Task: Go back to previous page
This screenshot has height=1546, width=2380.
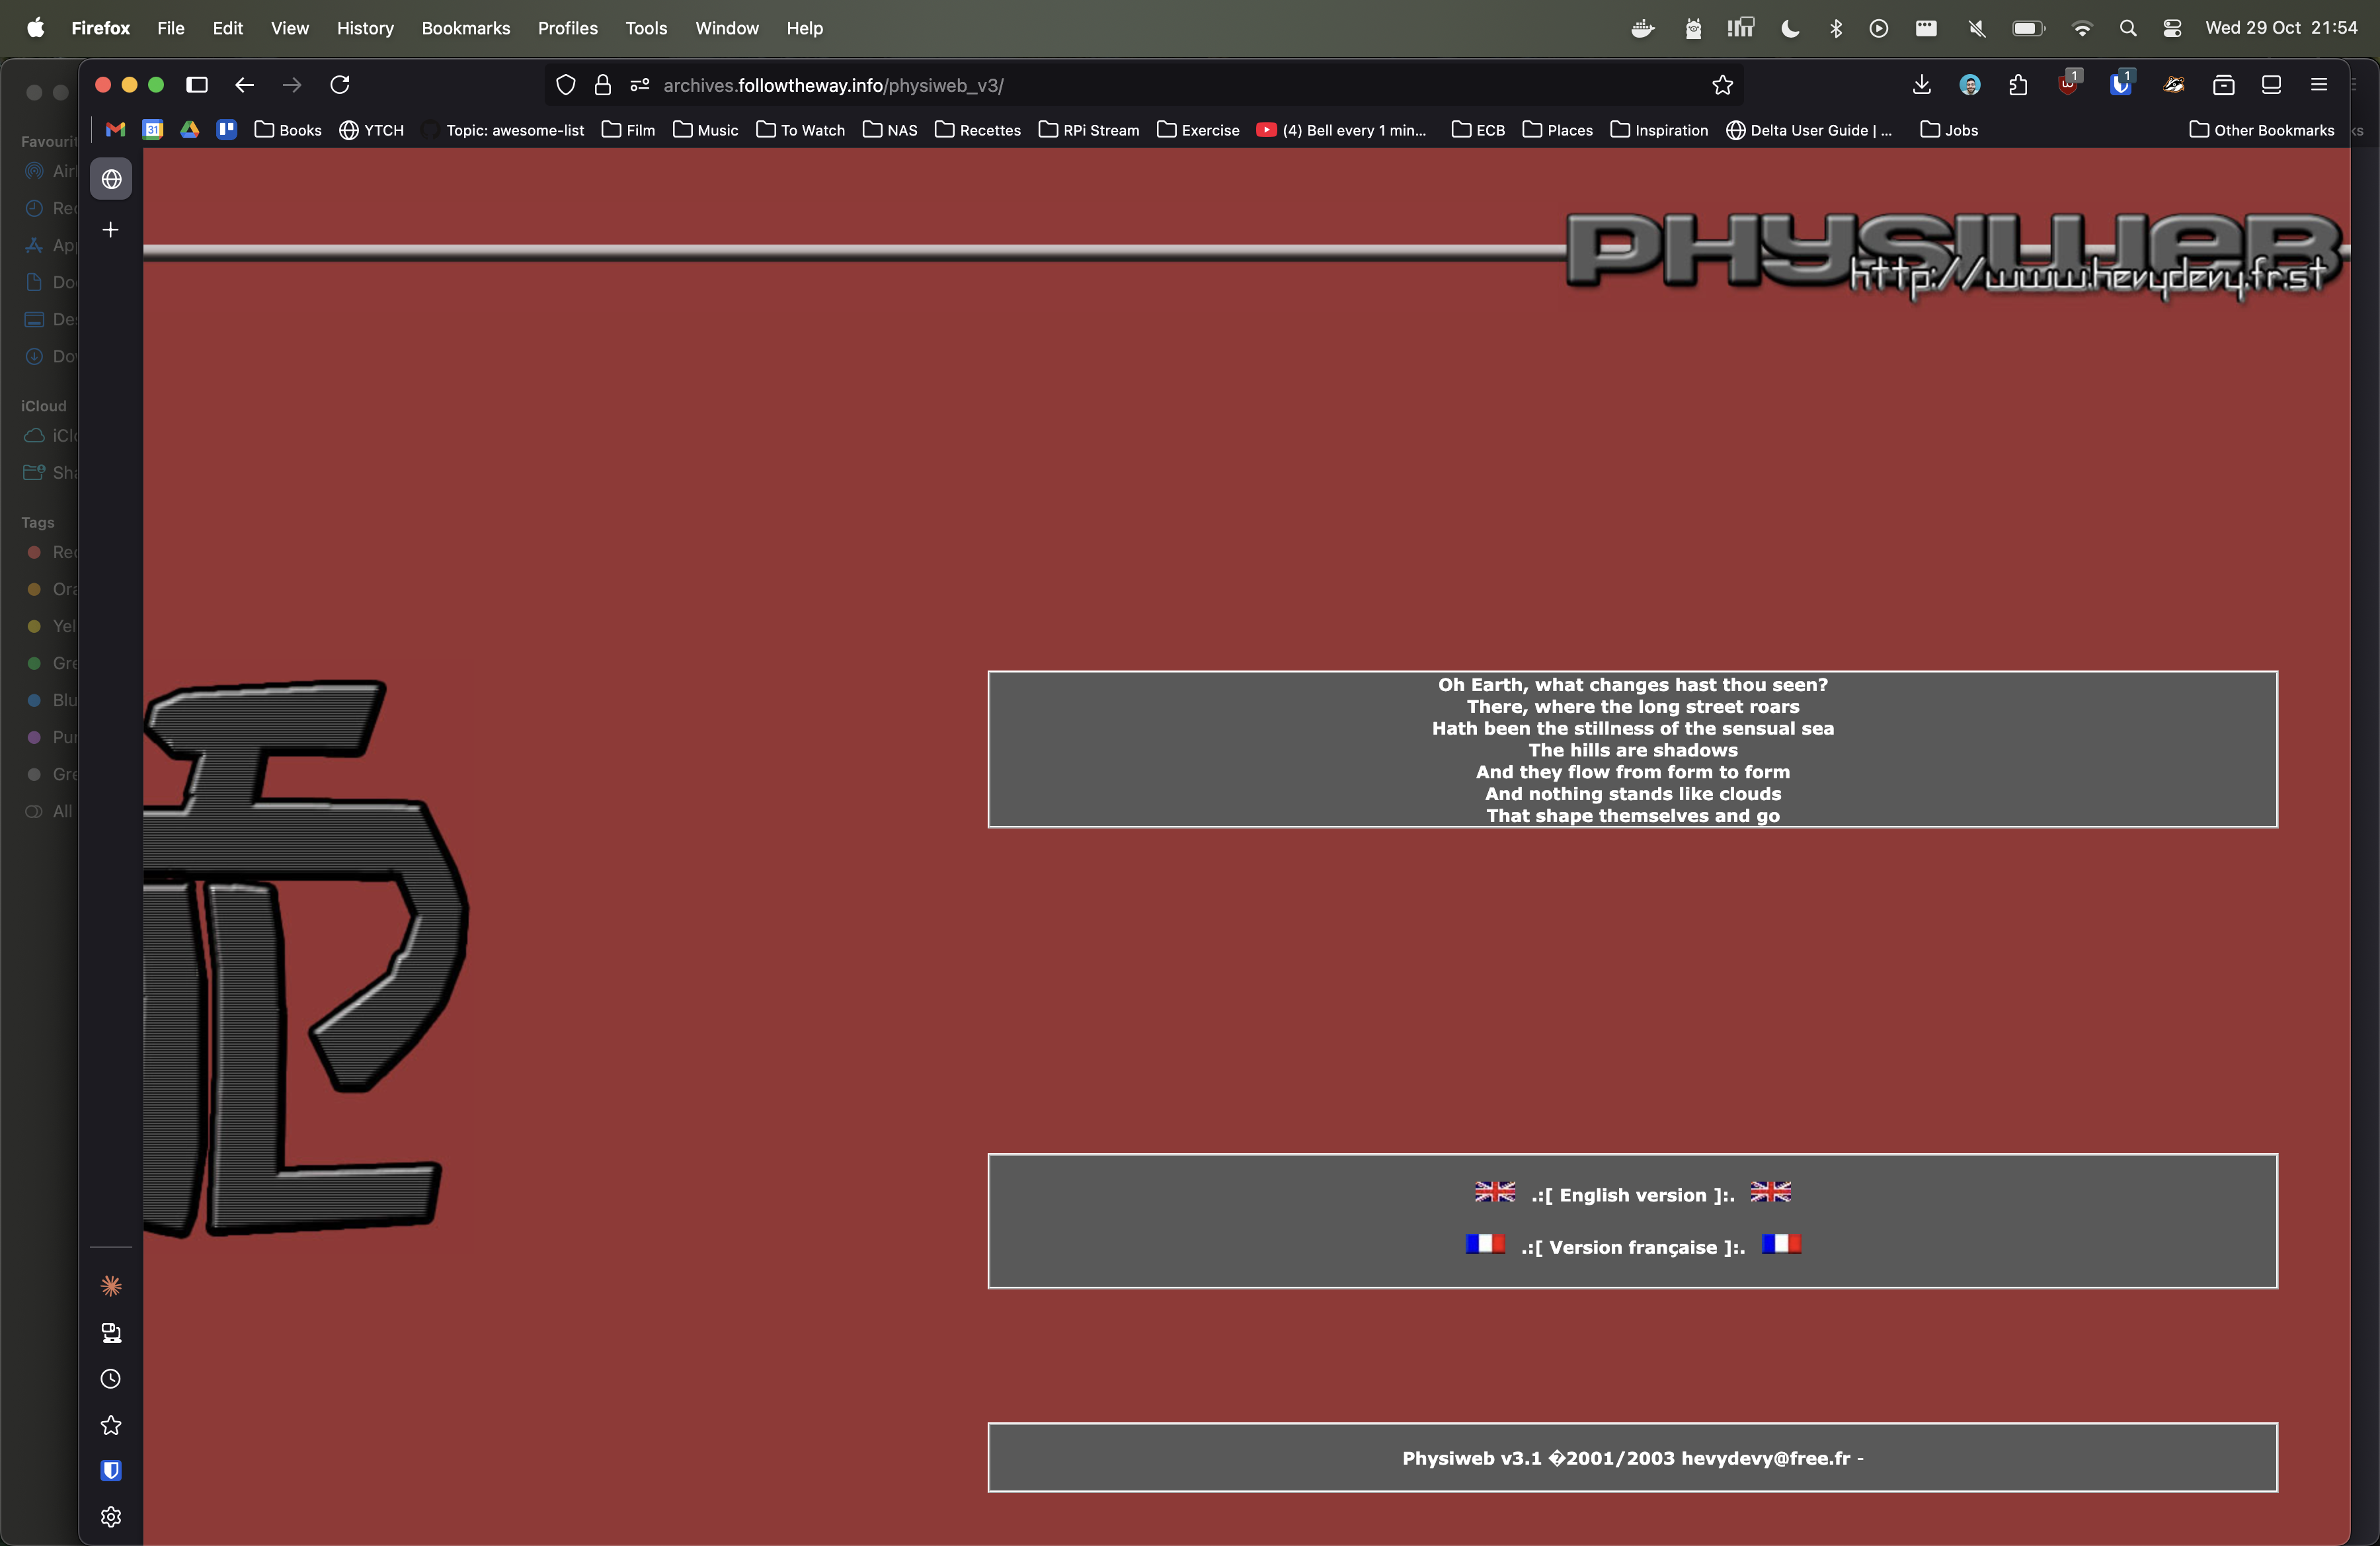Action: 244,85
